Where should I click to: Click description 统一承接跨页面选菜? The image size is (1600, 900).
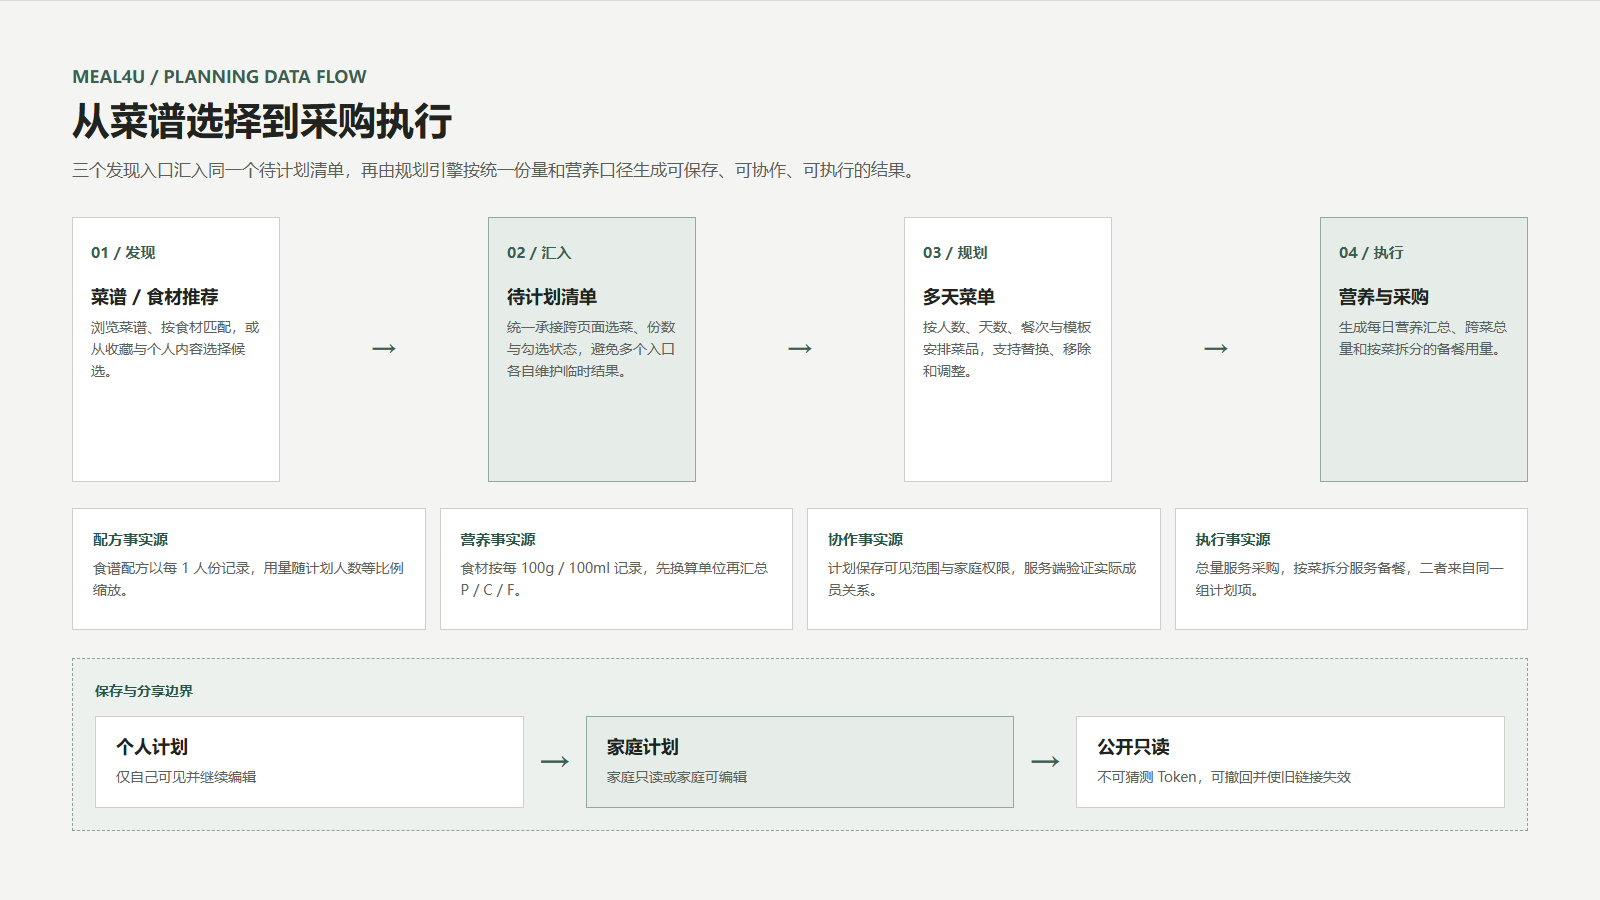click(x=591, y=349)
